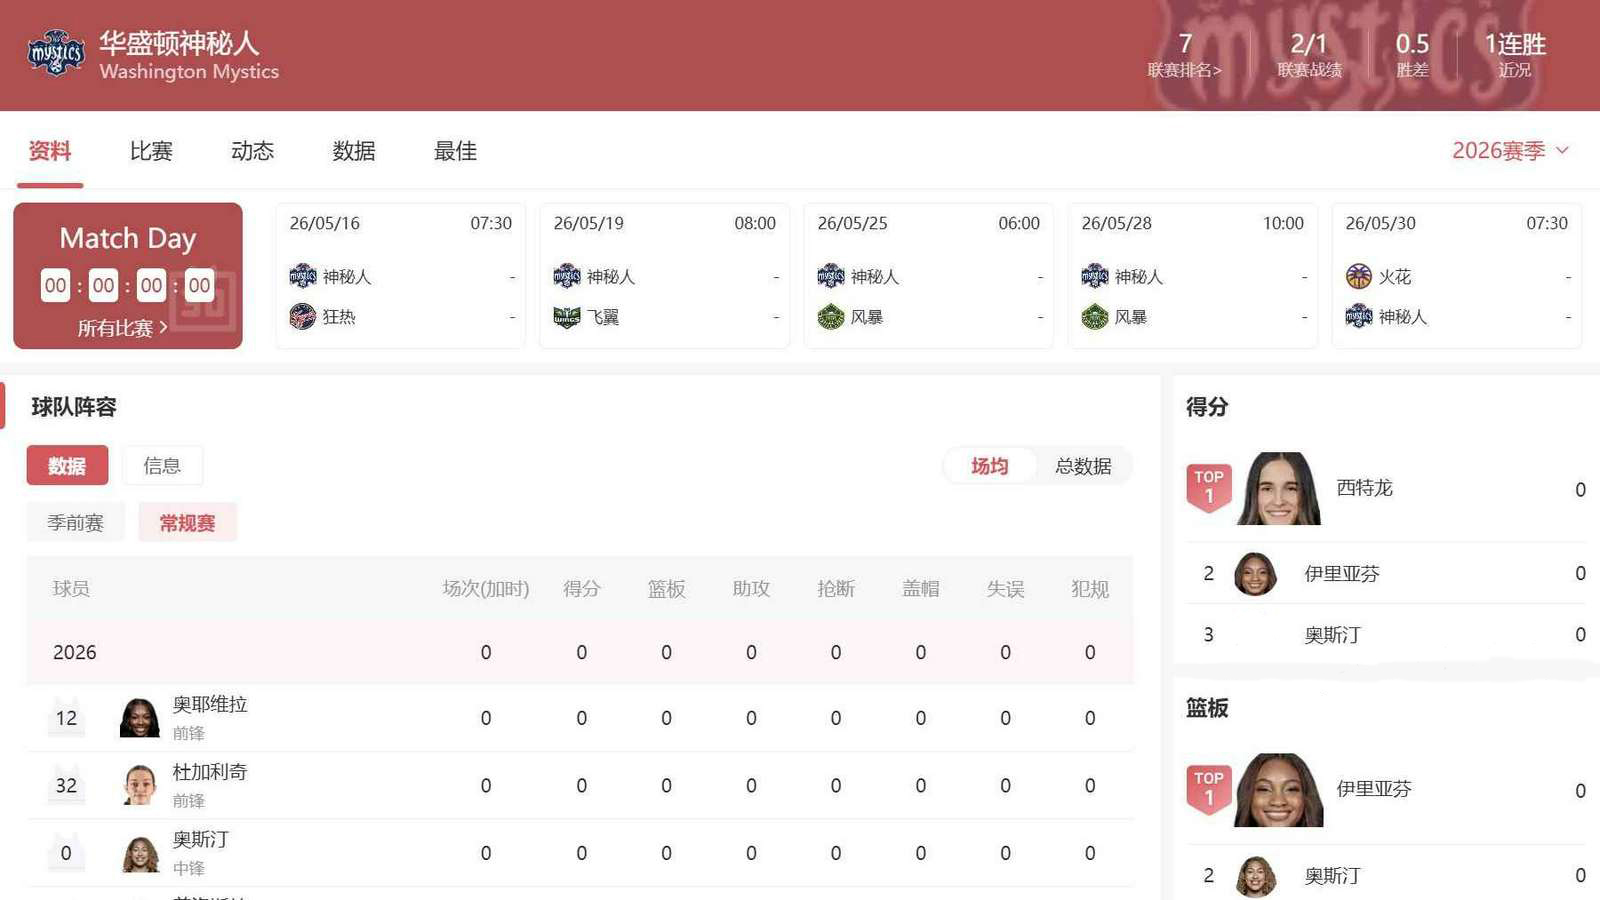Click the 2026 season summary row label
Image resolution: width=1600 pixels, height=900 pixels.
75,652
